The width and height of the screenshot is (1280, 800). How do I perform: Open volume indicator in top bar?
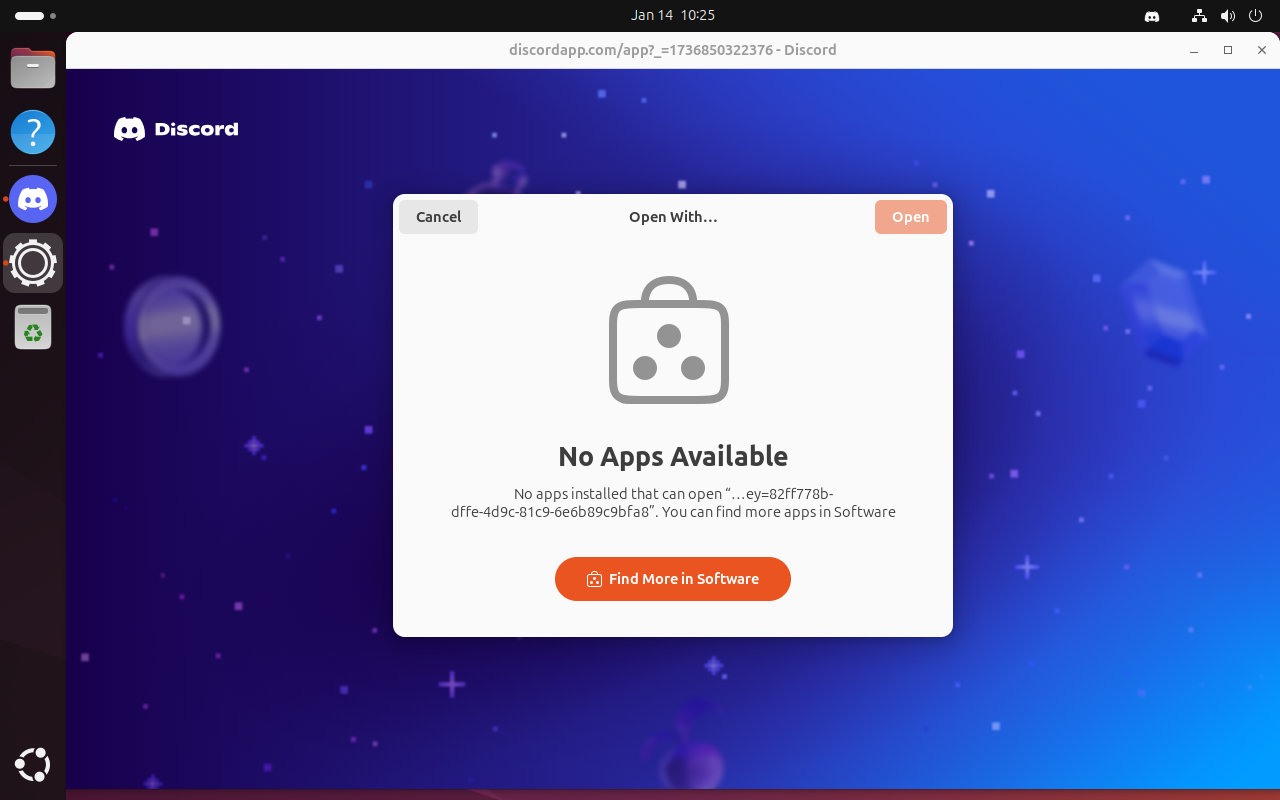(1228, 16)
